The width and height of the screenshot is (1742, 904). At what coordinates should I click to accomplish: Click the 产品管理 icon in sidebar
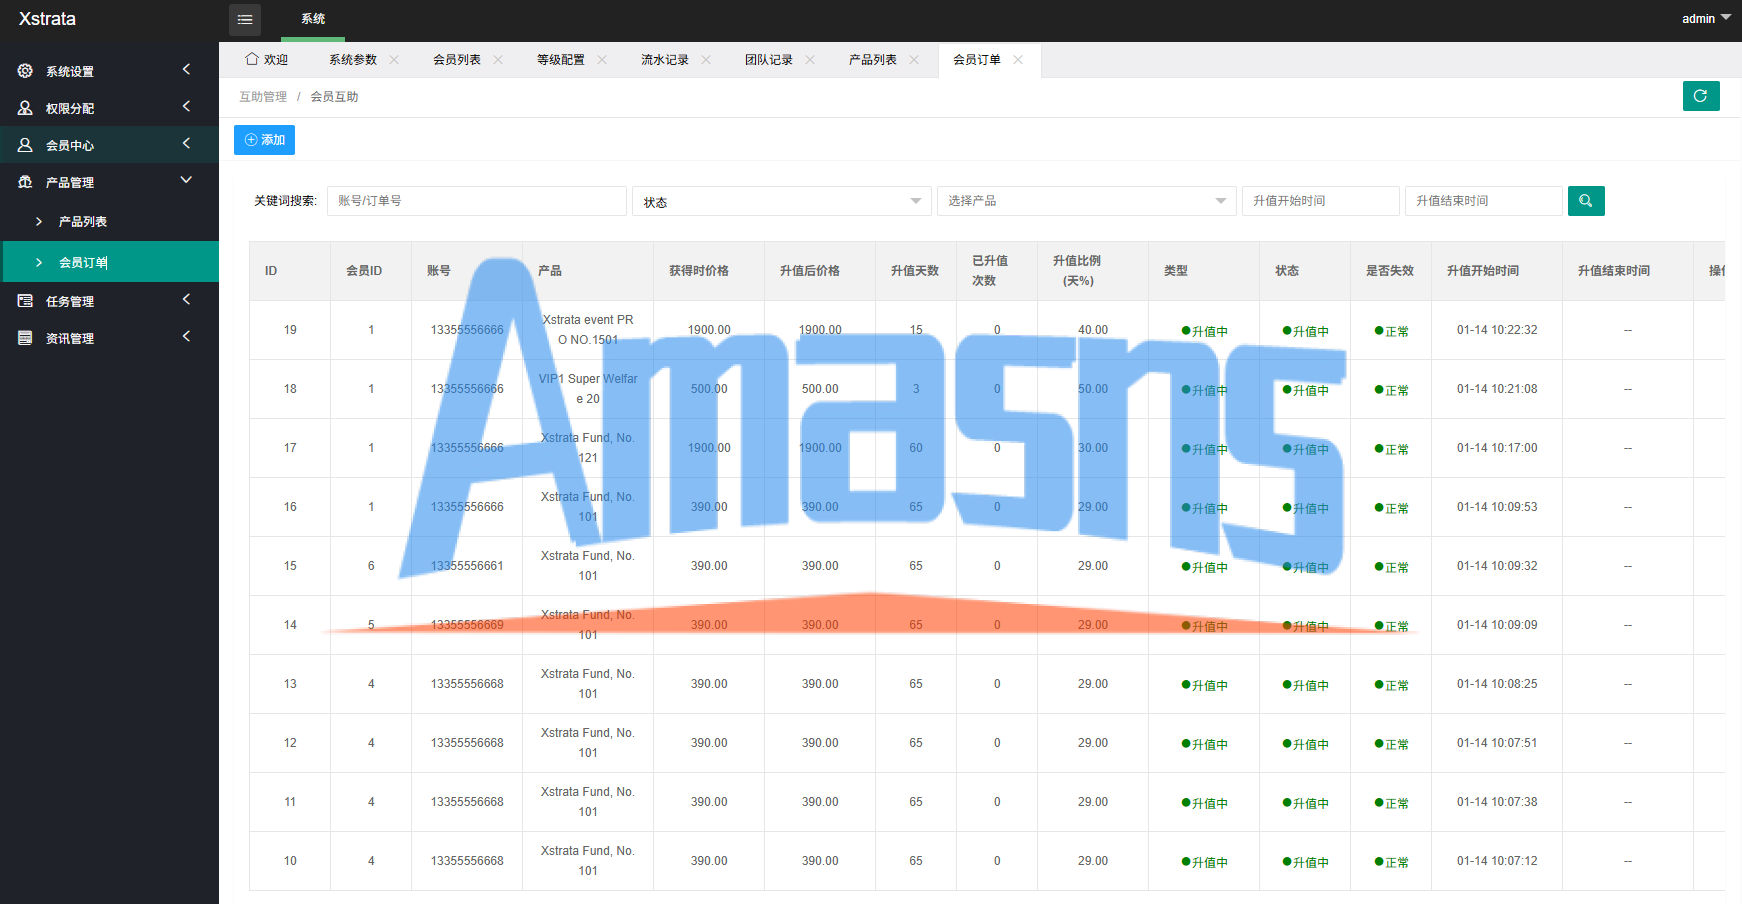25,182
